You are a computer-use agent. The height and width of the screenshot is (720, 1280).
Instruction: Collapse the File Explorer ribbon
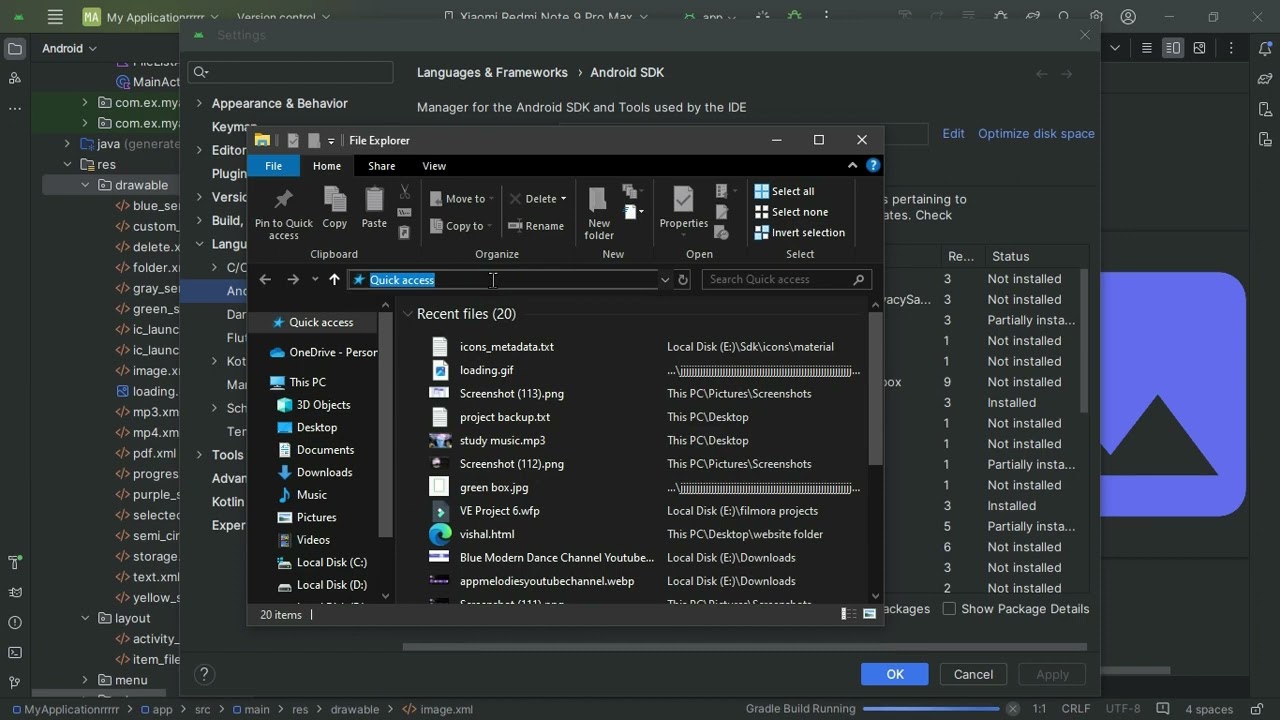852,166
